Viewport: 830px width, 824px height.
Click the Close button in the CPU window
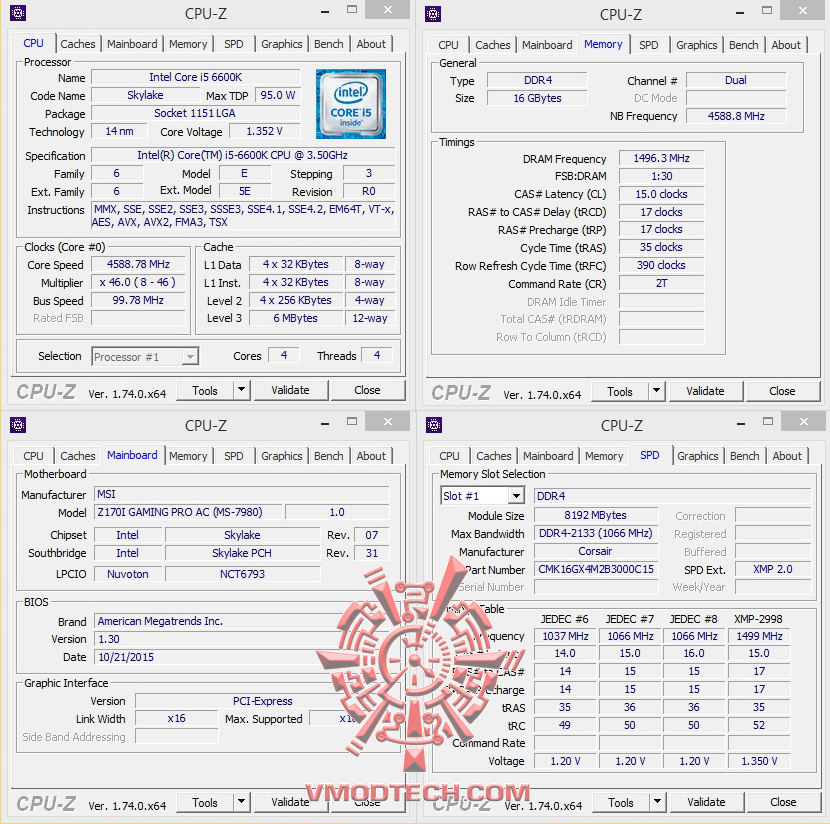pos(367,390)
